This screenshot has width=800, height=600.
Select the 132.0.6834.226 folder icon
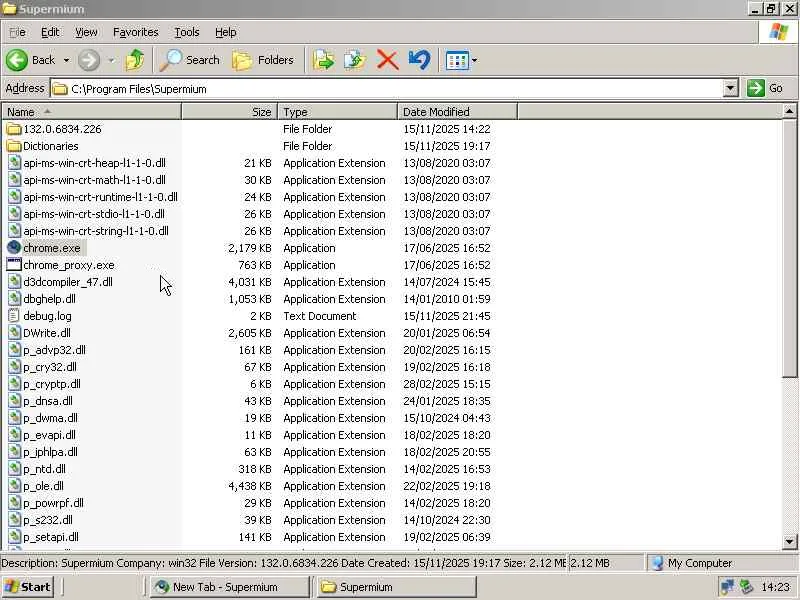tap(14, 129)
